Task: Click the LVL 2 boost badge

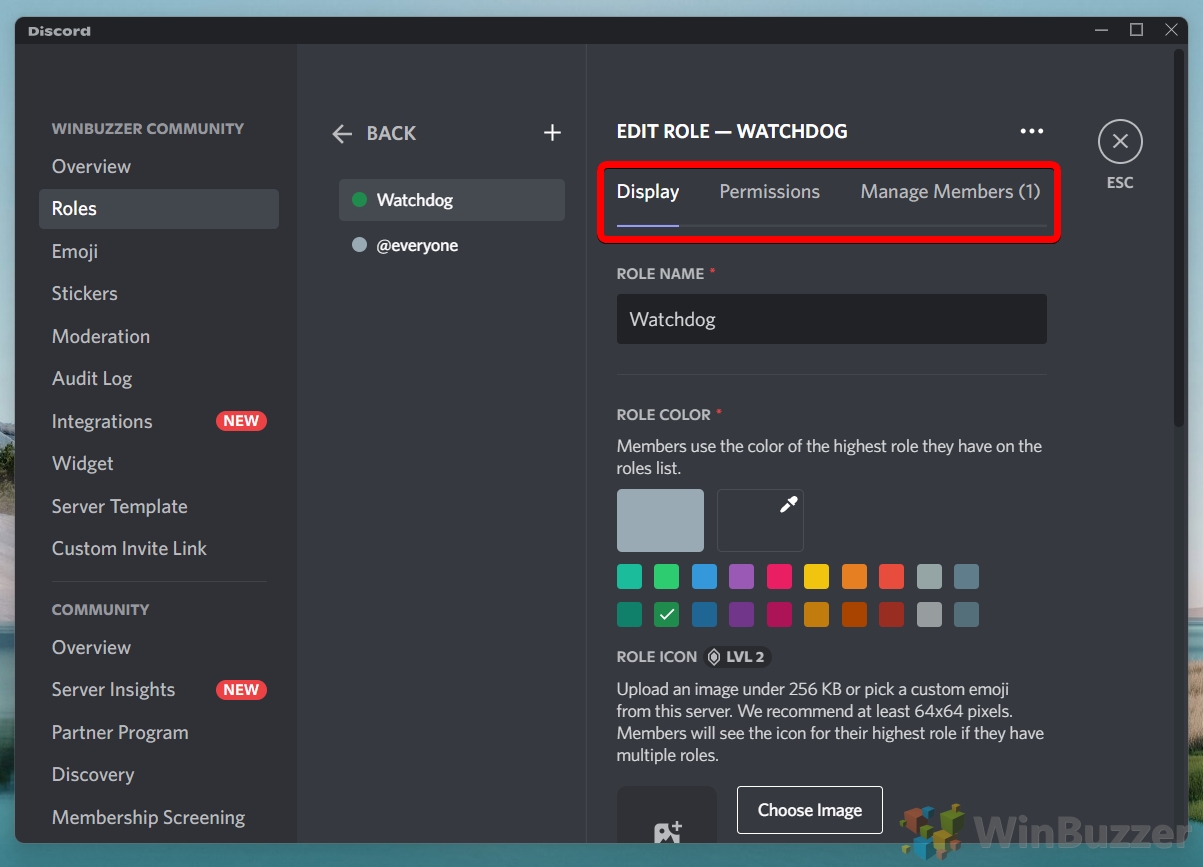Action: click(x=737, y=657)
